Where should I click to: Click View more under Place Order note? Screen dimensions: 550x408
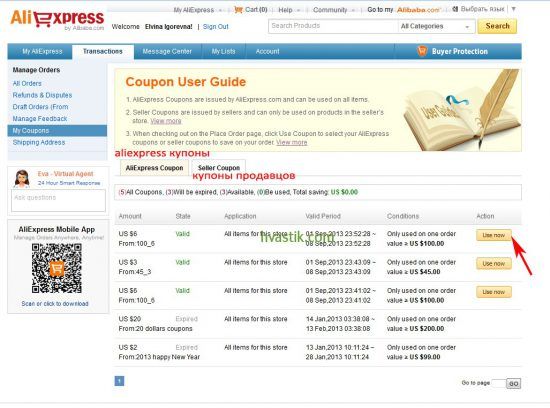tap(291, 142)
